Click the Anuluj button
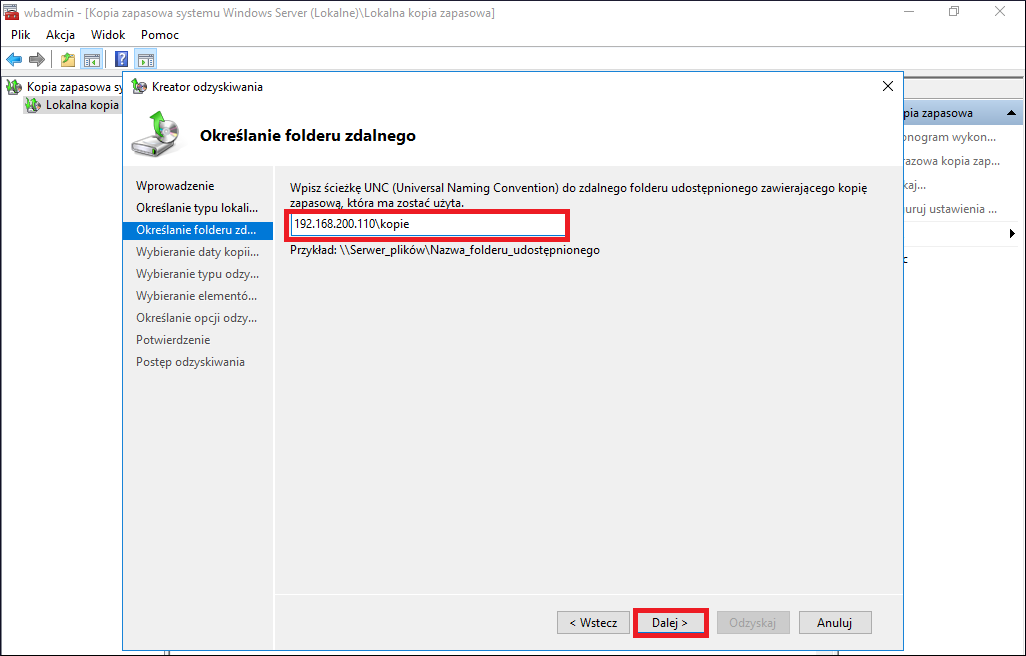 835,623
